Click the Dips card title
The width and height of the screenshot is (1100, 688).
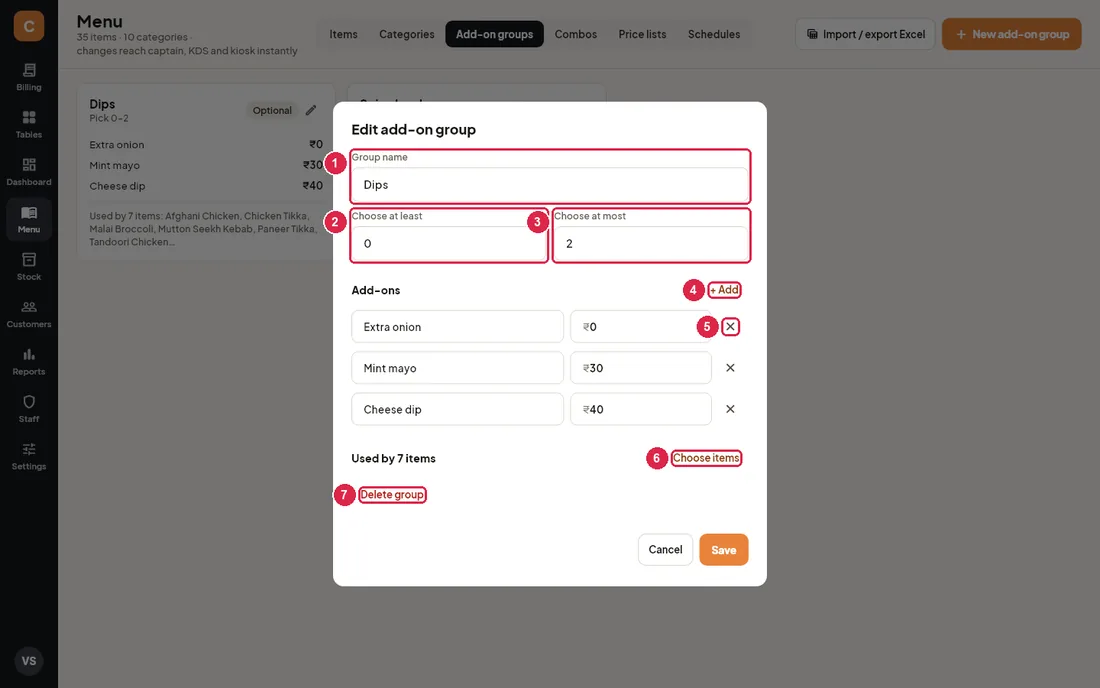(x=102, y=104)
